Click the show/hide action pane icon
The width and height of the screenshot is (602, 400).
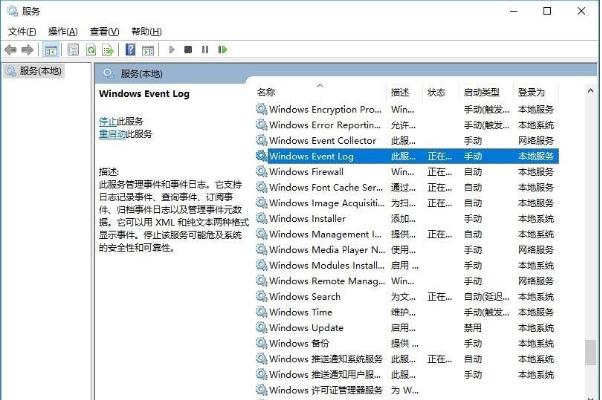[148, 50]
